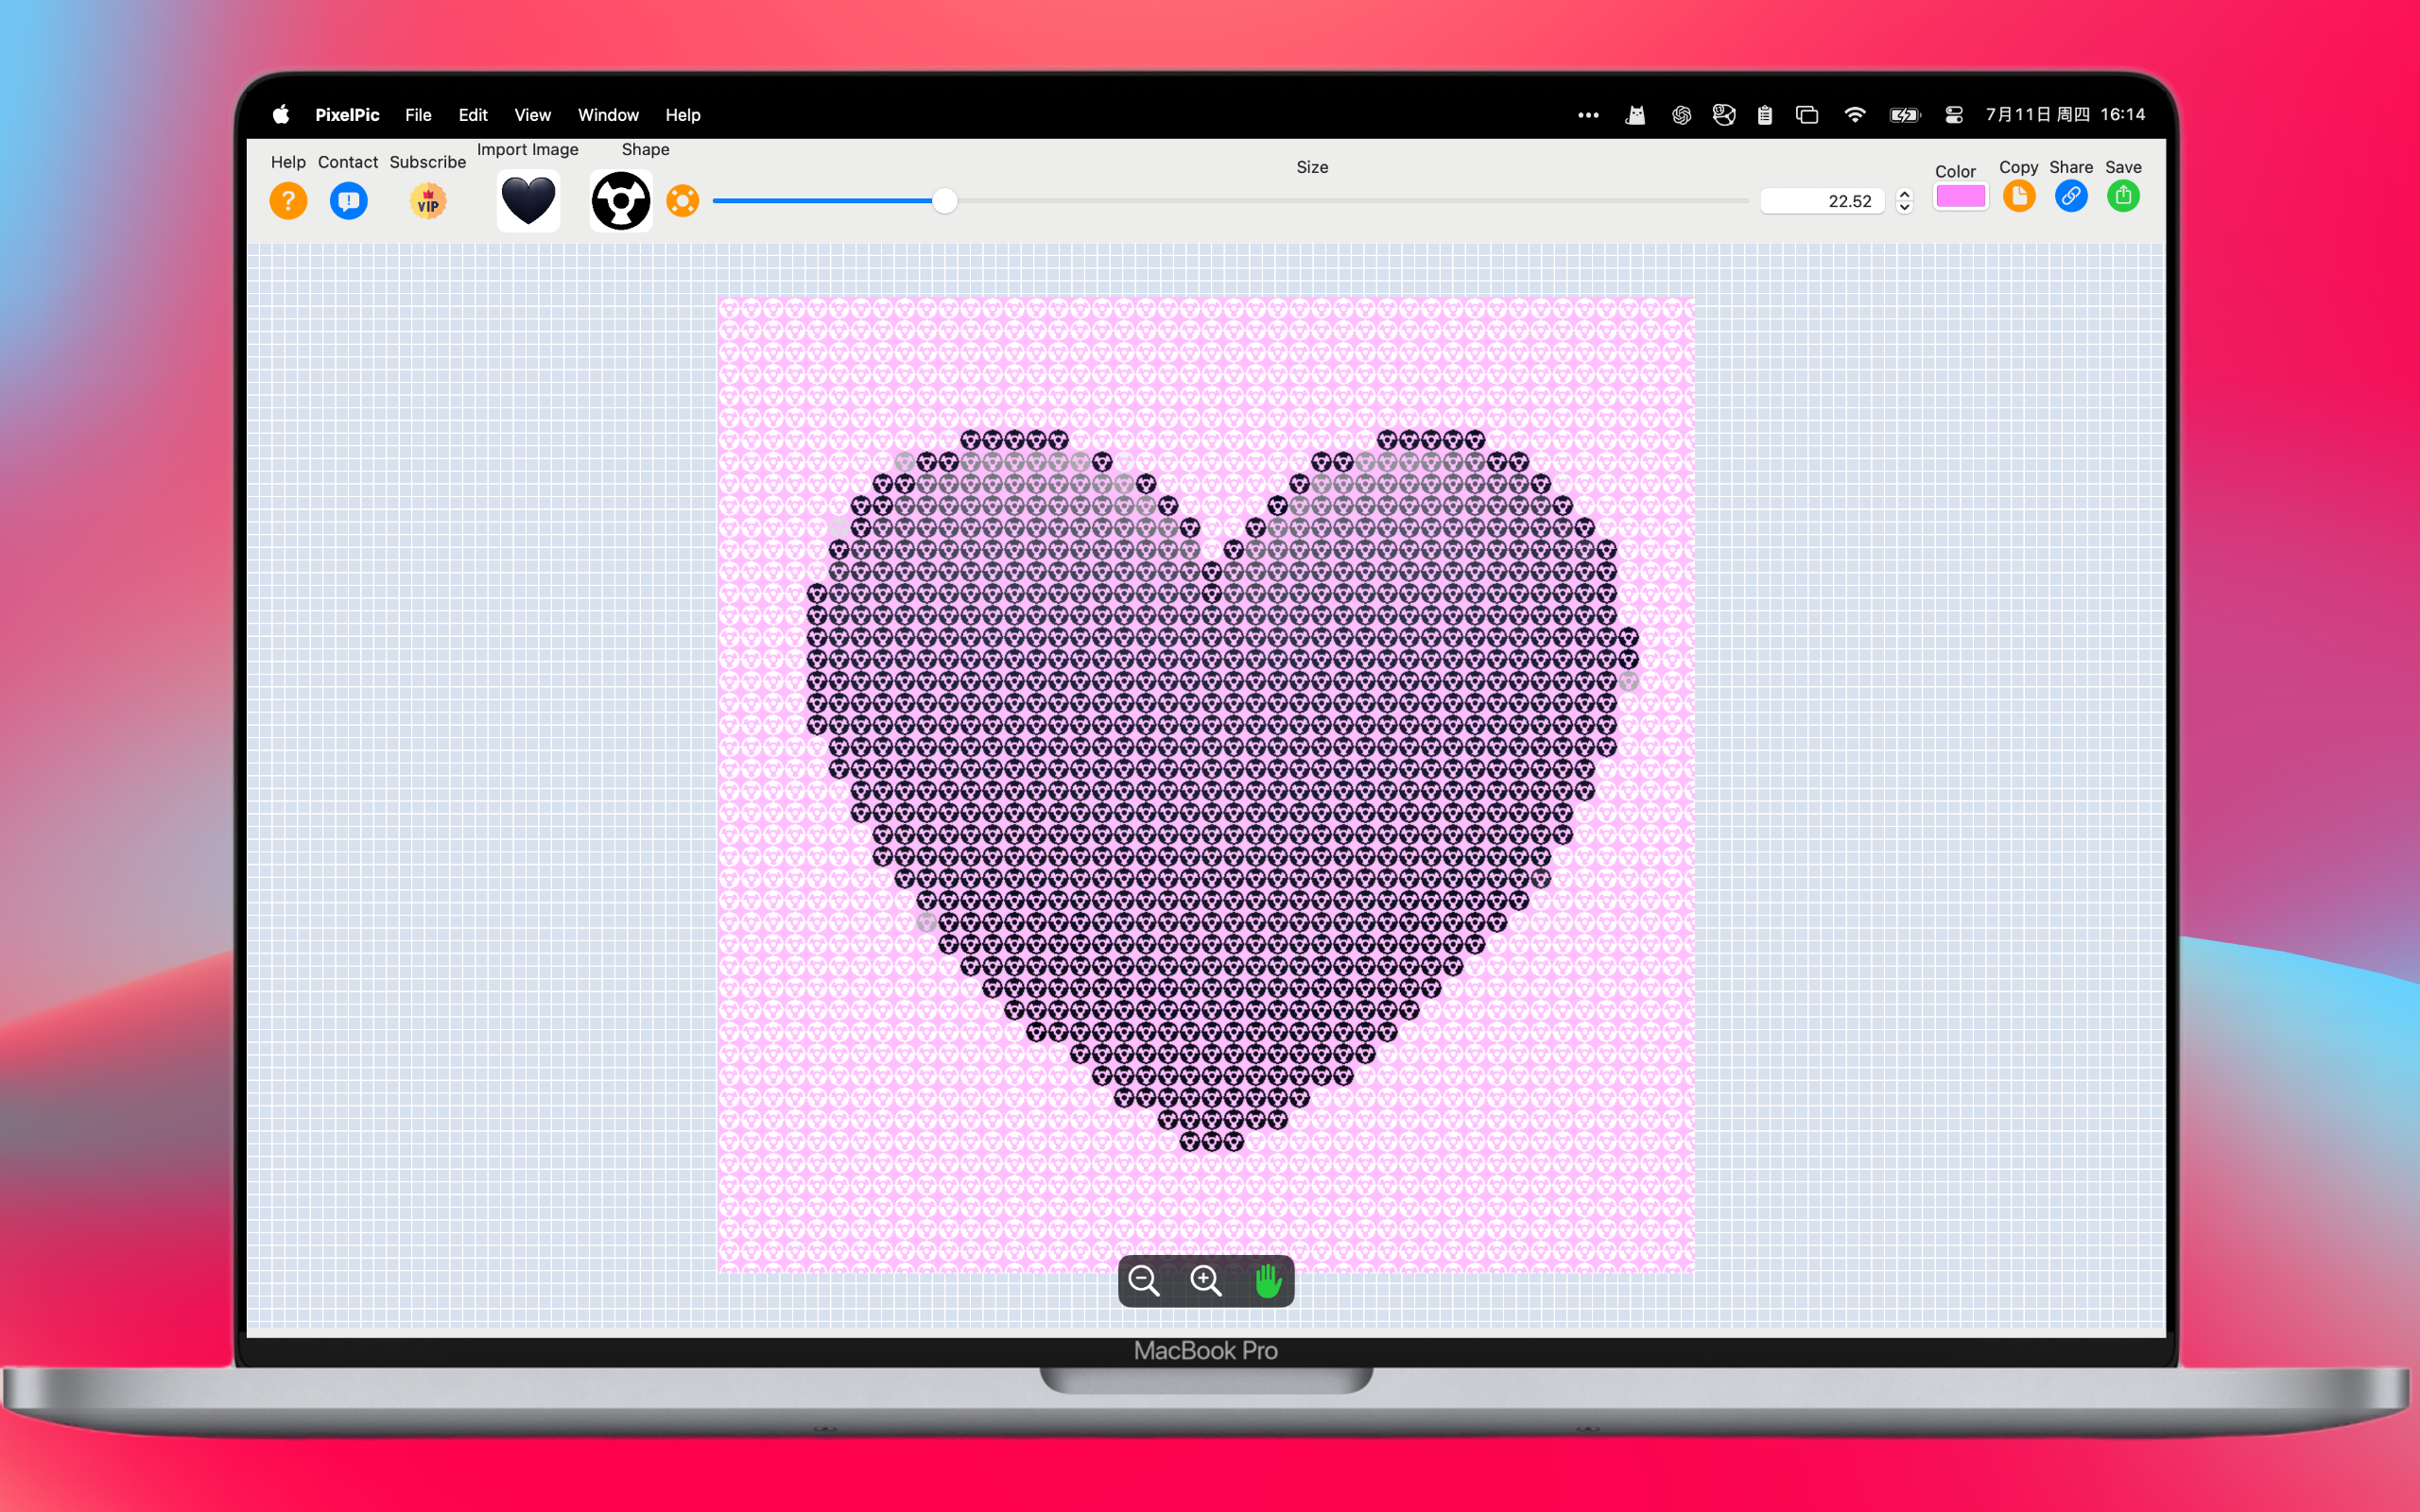
Task: Click the orange Copy icon
Action: click(2019, 196)
